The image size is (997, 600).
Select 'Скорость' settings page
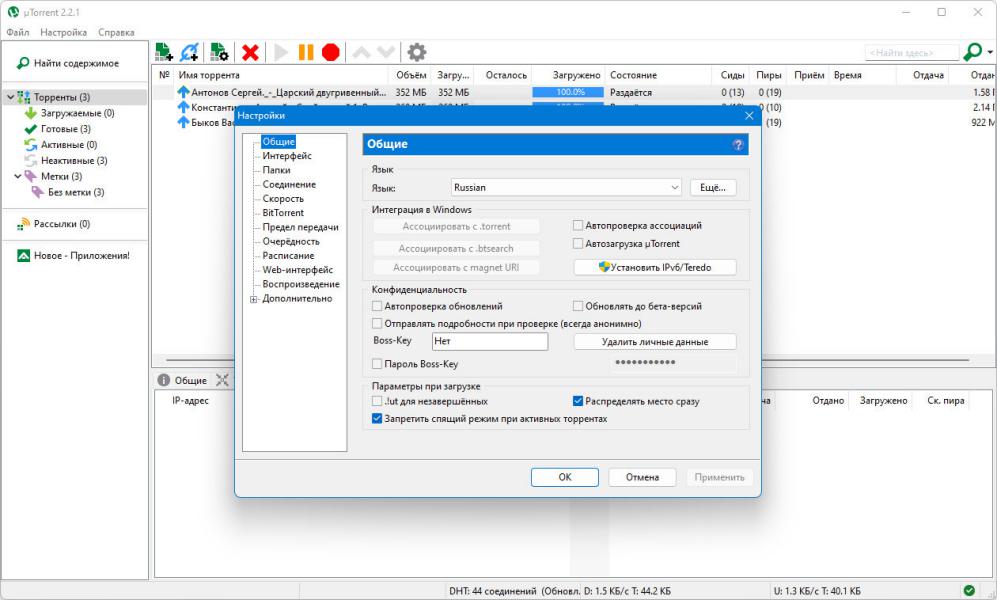coord(283,198)
